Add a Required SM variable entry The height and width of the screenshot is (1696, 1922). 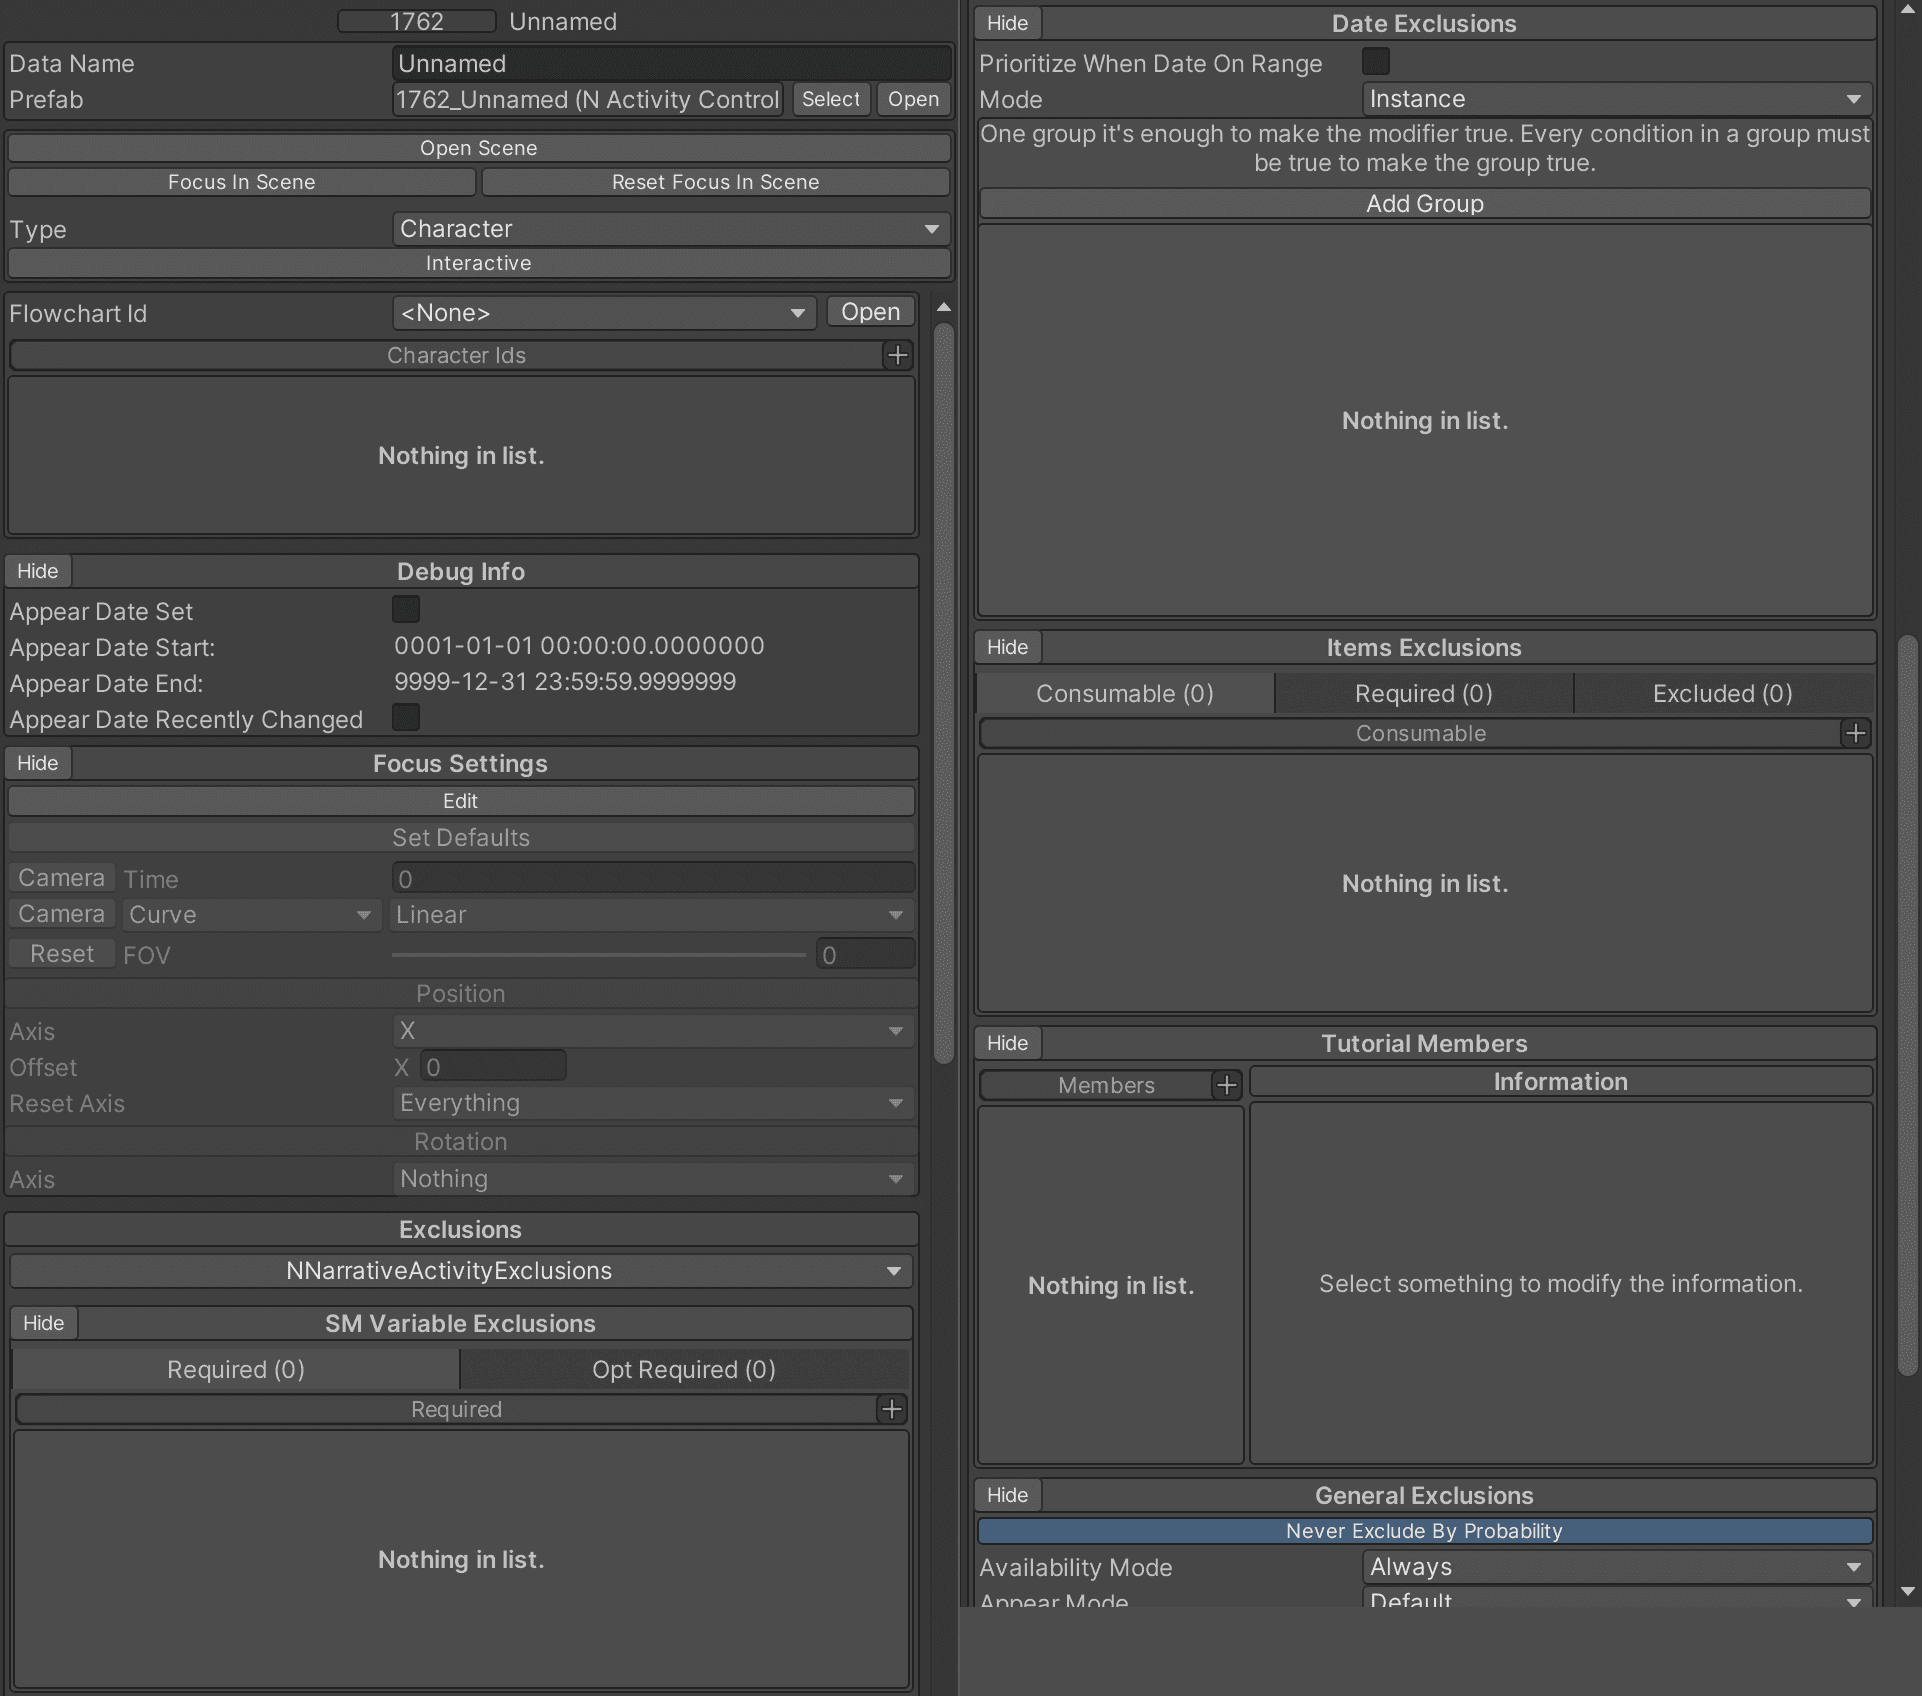click(x=891, y=1409)
